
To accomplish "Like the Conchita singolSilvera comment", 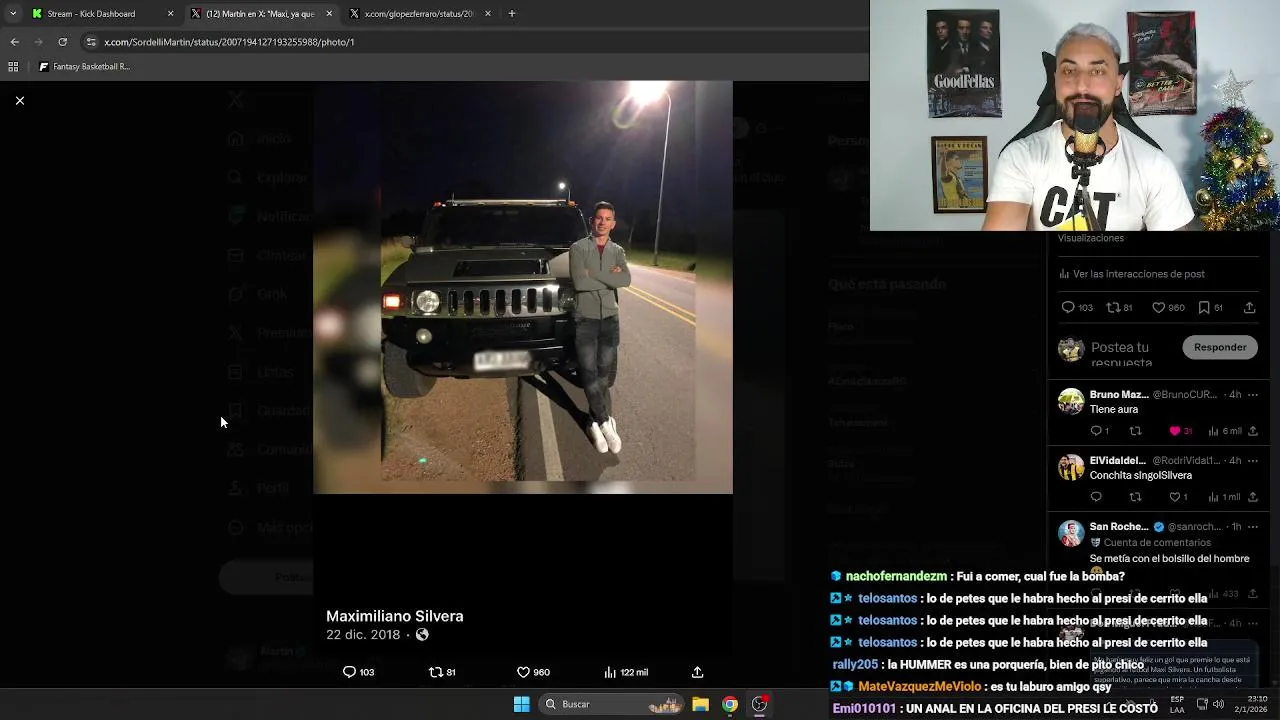I will 1178,497.
